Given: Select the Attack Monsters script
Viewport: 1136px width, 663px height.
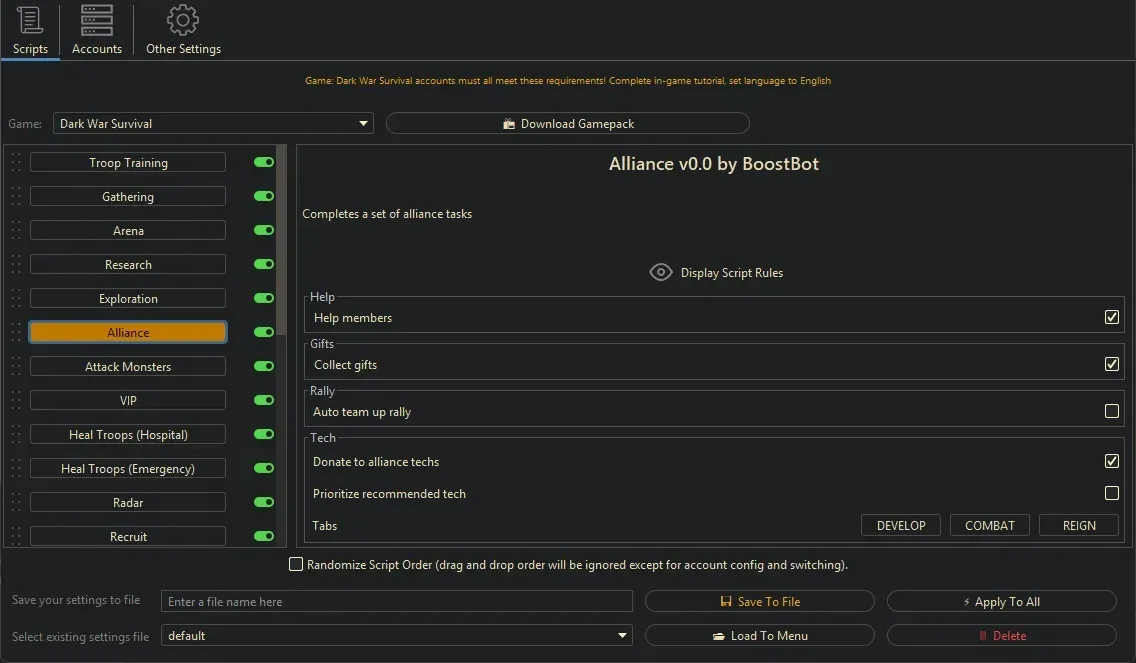Looking at the screenshot, I should pos(128,367).
